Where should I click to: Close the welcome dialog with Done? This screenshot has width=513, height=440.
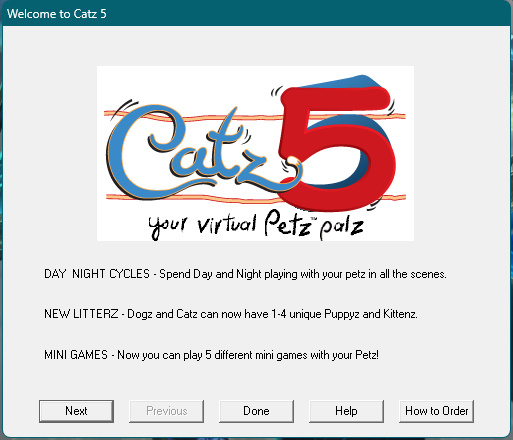[x=256, y=411]
